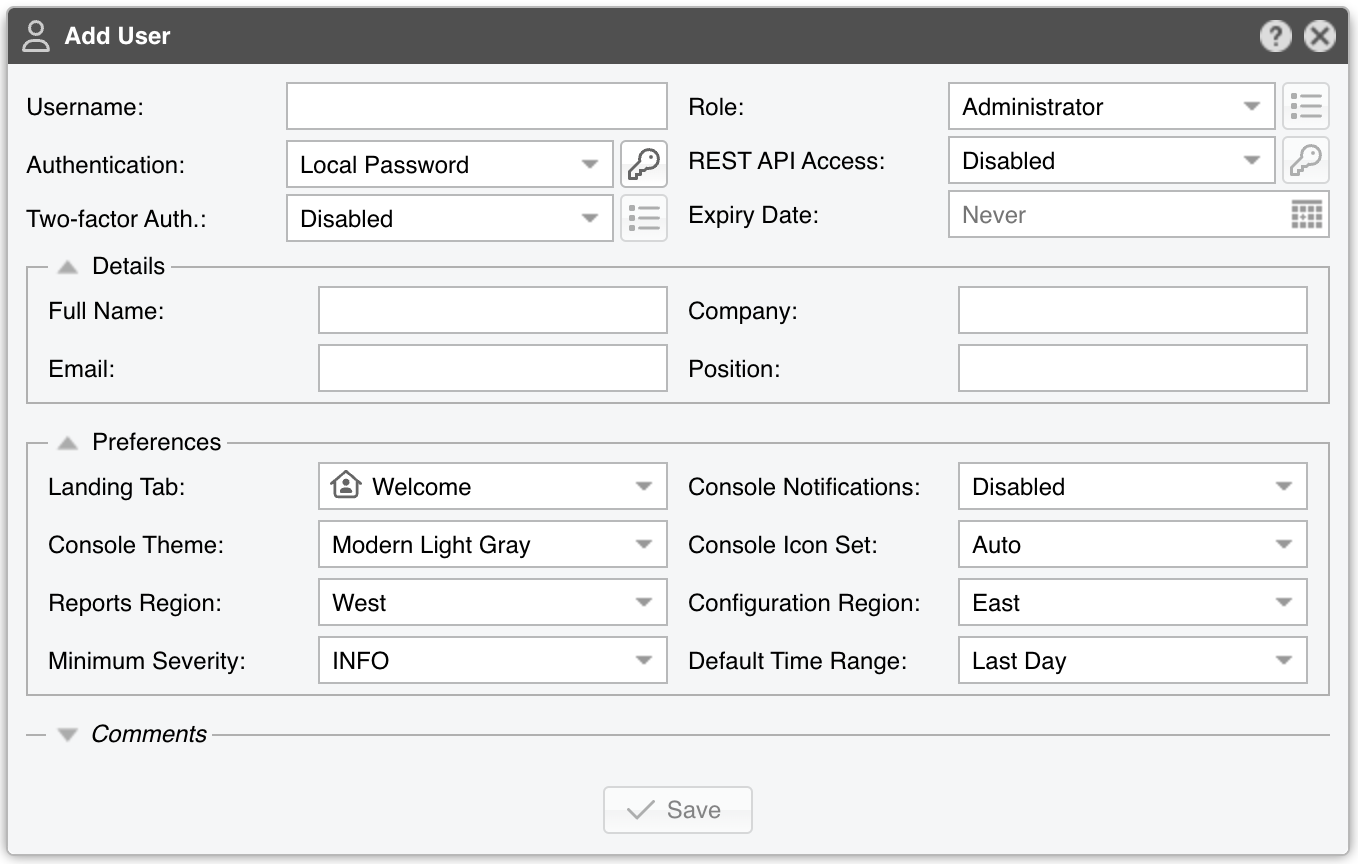Close the Add User dialog
The image size is (1358, 864).
pos(1320,37)
